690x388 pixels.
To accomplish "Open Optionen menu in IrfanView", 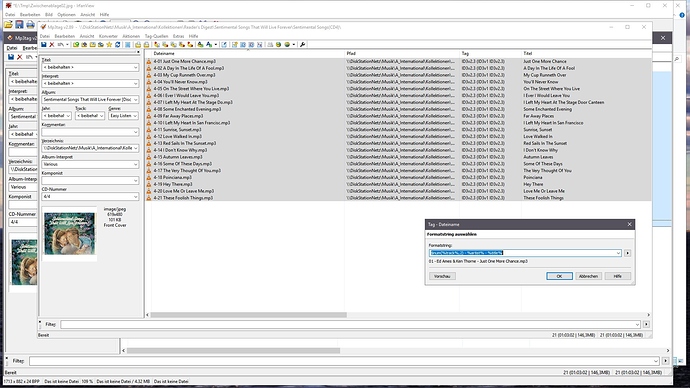I will click(66, 15).
